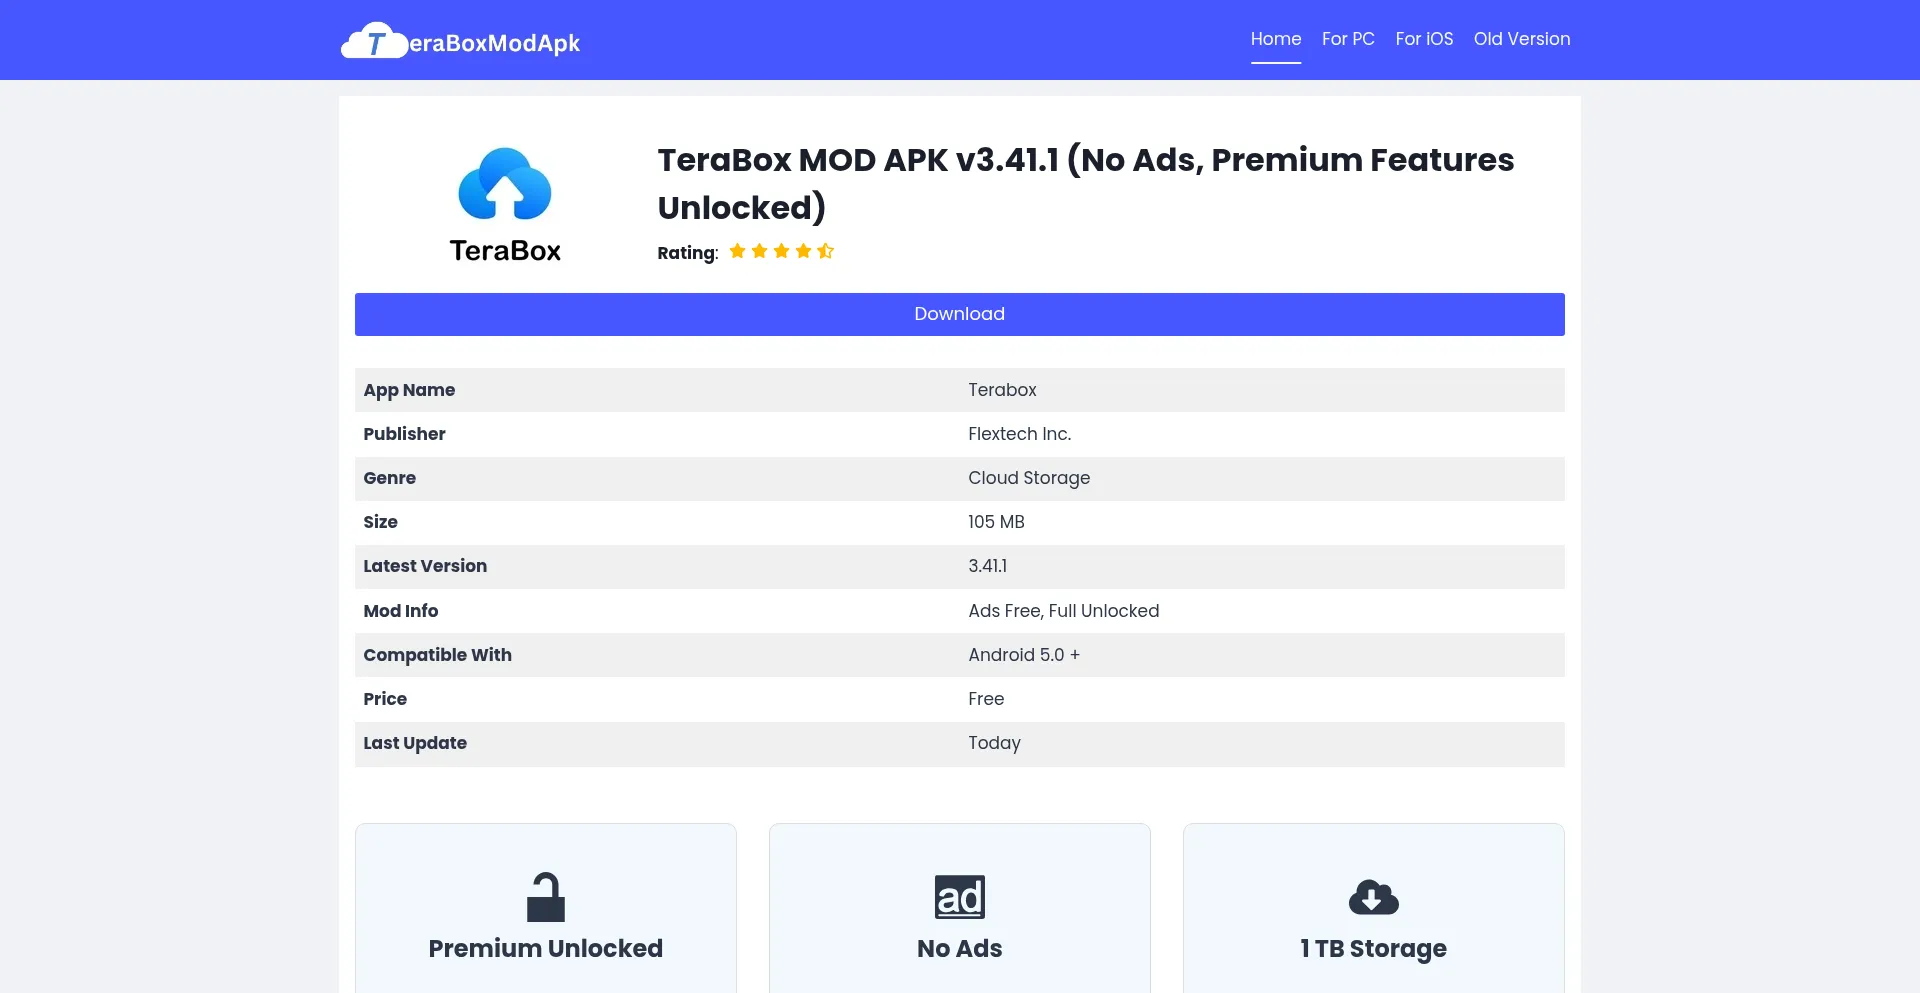Click the 1 TB Storage heading
The width and height of the screenshot is (1920, 993).
(x=1374, y=948)
